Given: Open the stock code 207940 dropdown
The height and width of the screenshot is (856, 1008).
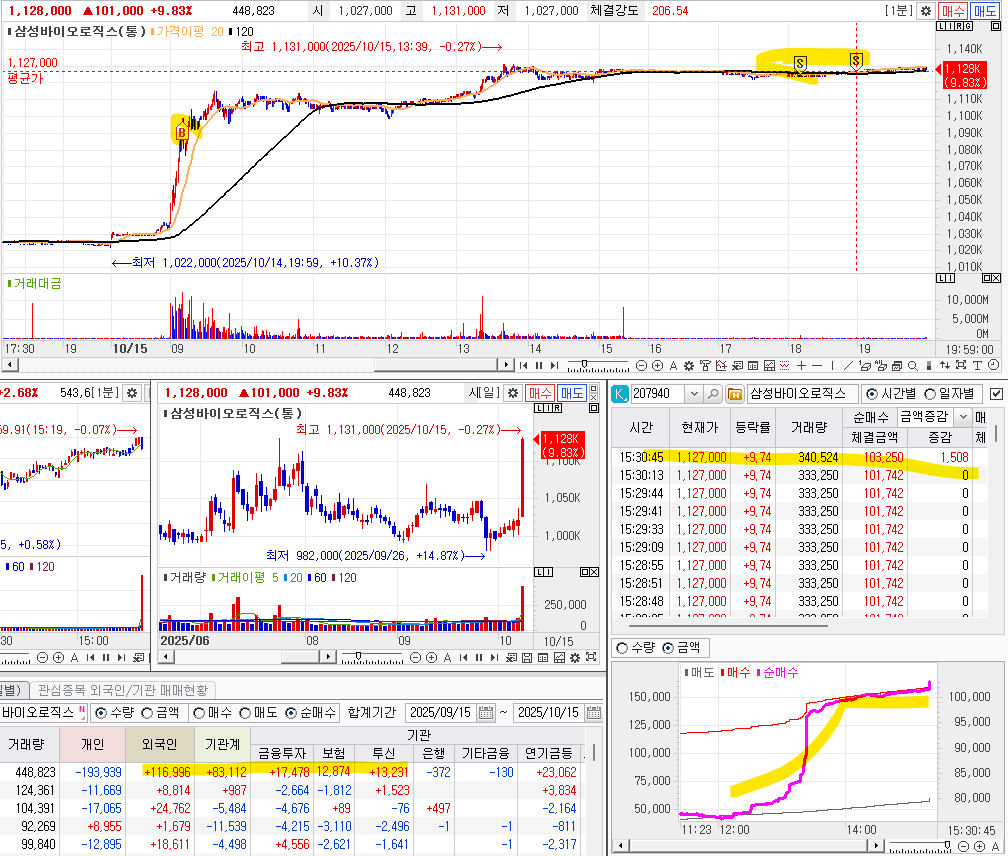Looking at the screenshot, I should (694, 393).
